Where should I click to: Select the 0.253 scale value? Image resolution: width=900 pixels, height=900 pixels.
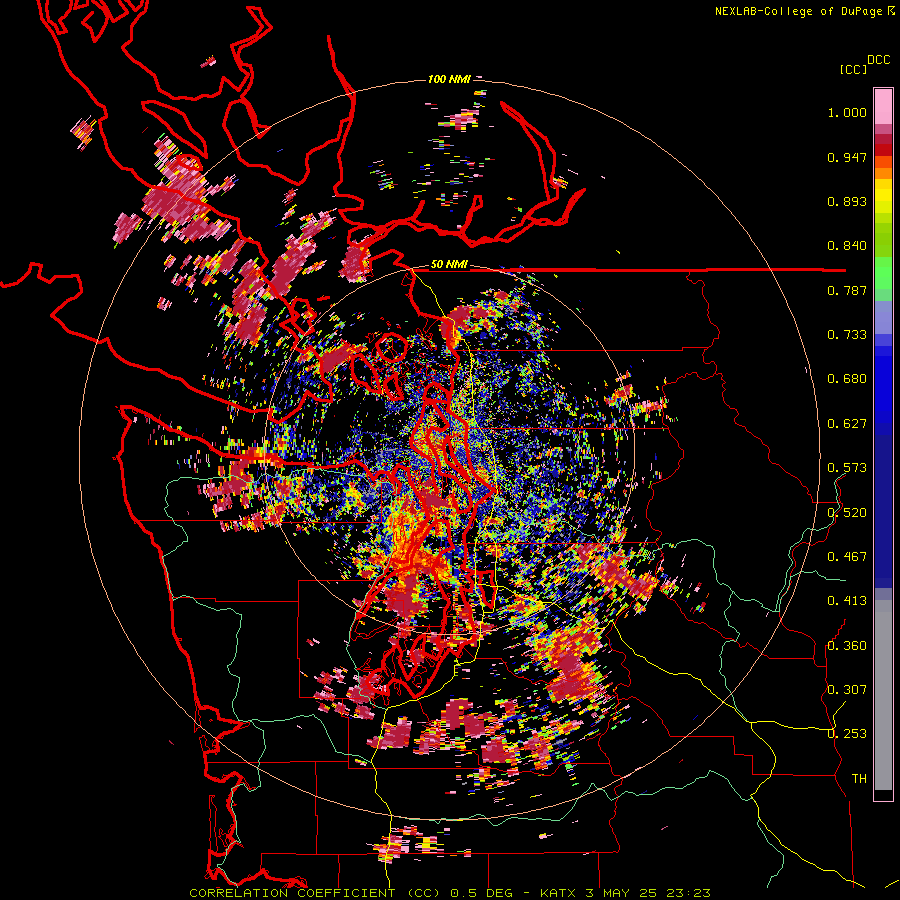click(x=847, y=734)
